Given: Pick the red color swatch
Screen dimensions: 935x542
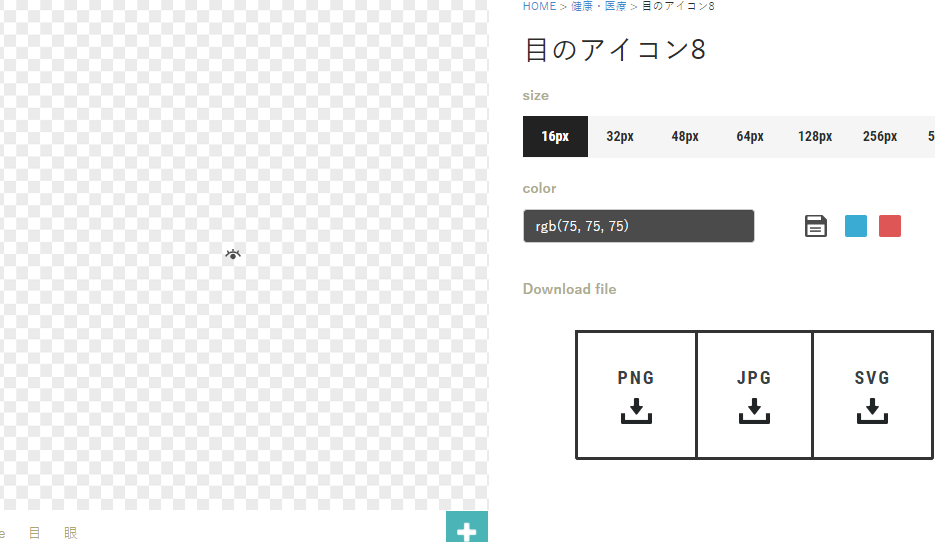Looking at the screenshot, I should point(890,226).
